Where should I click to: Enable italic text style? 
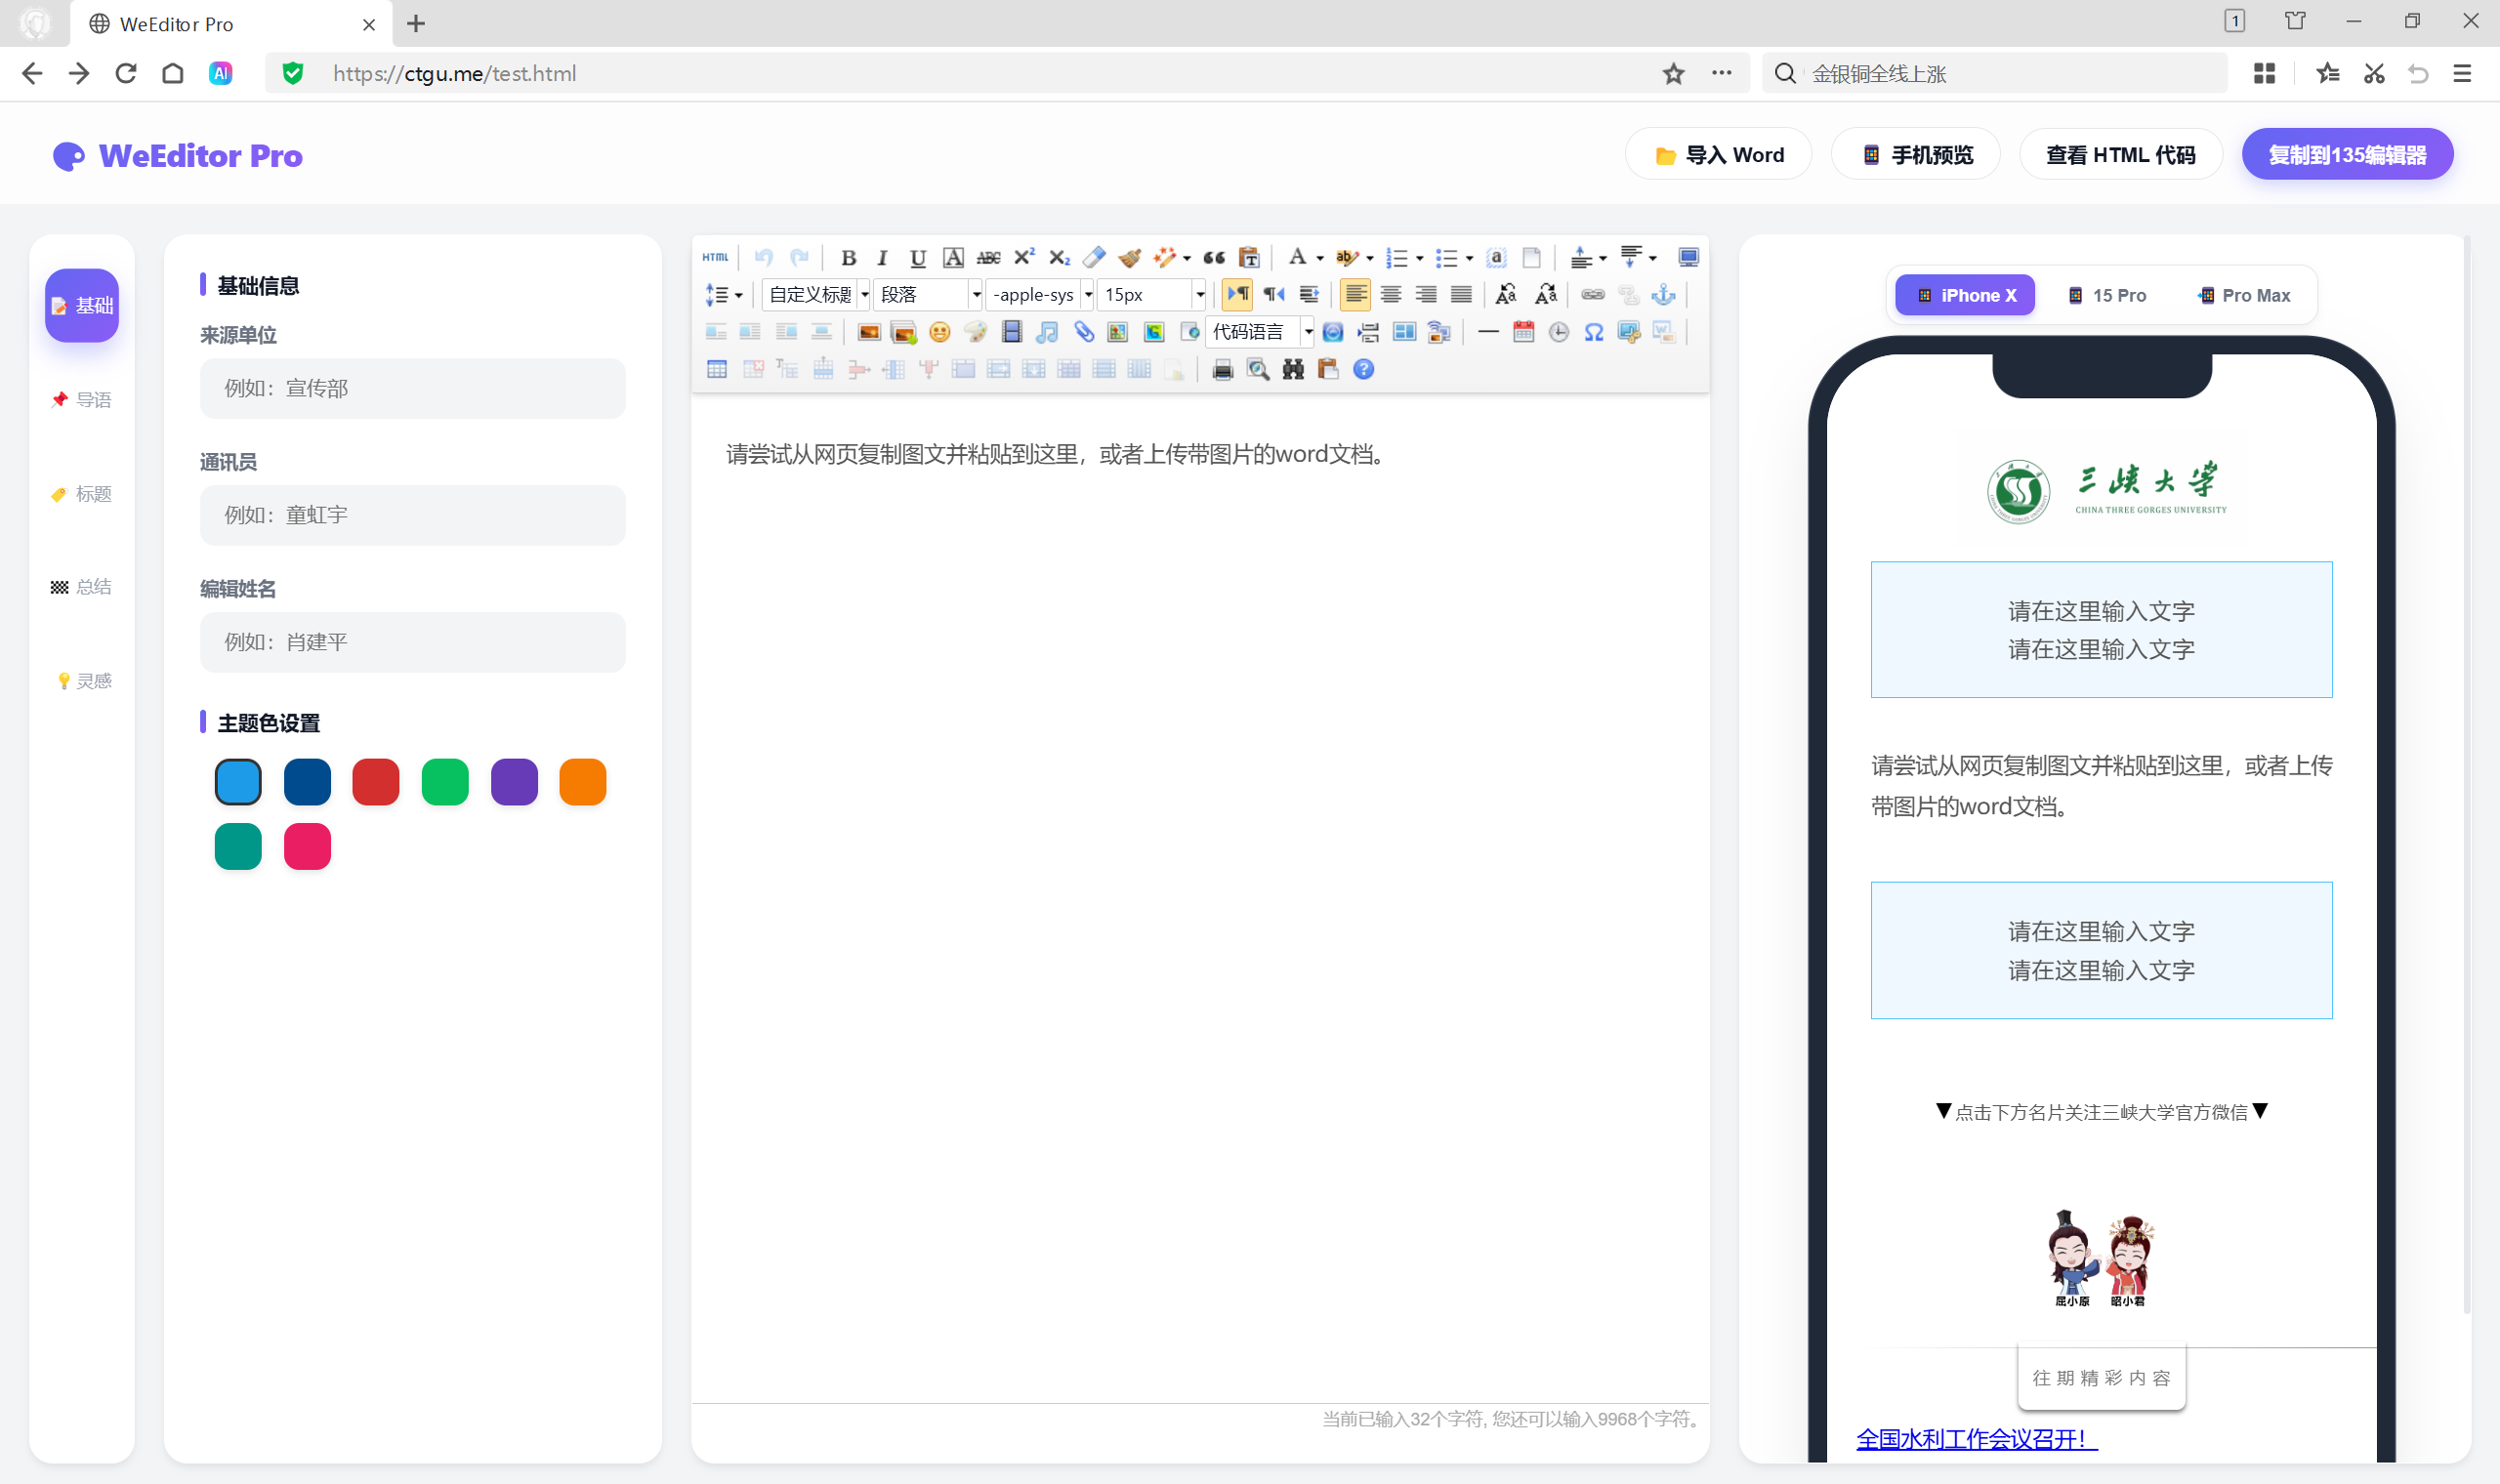click(882, 257)
